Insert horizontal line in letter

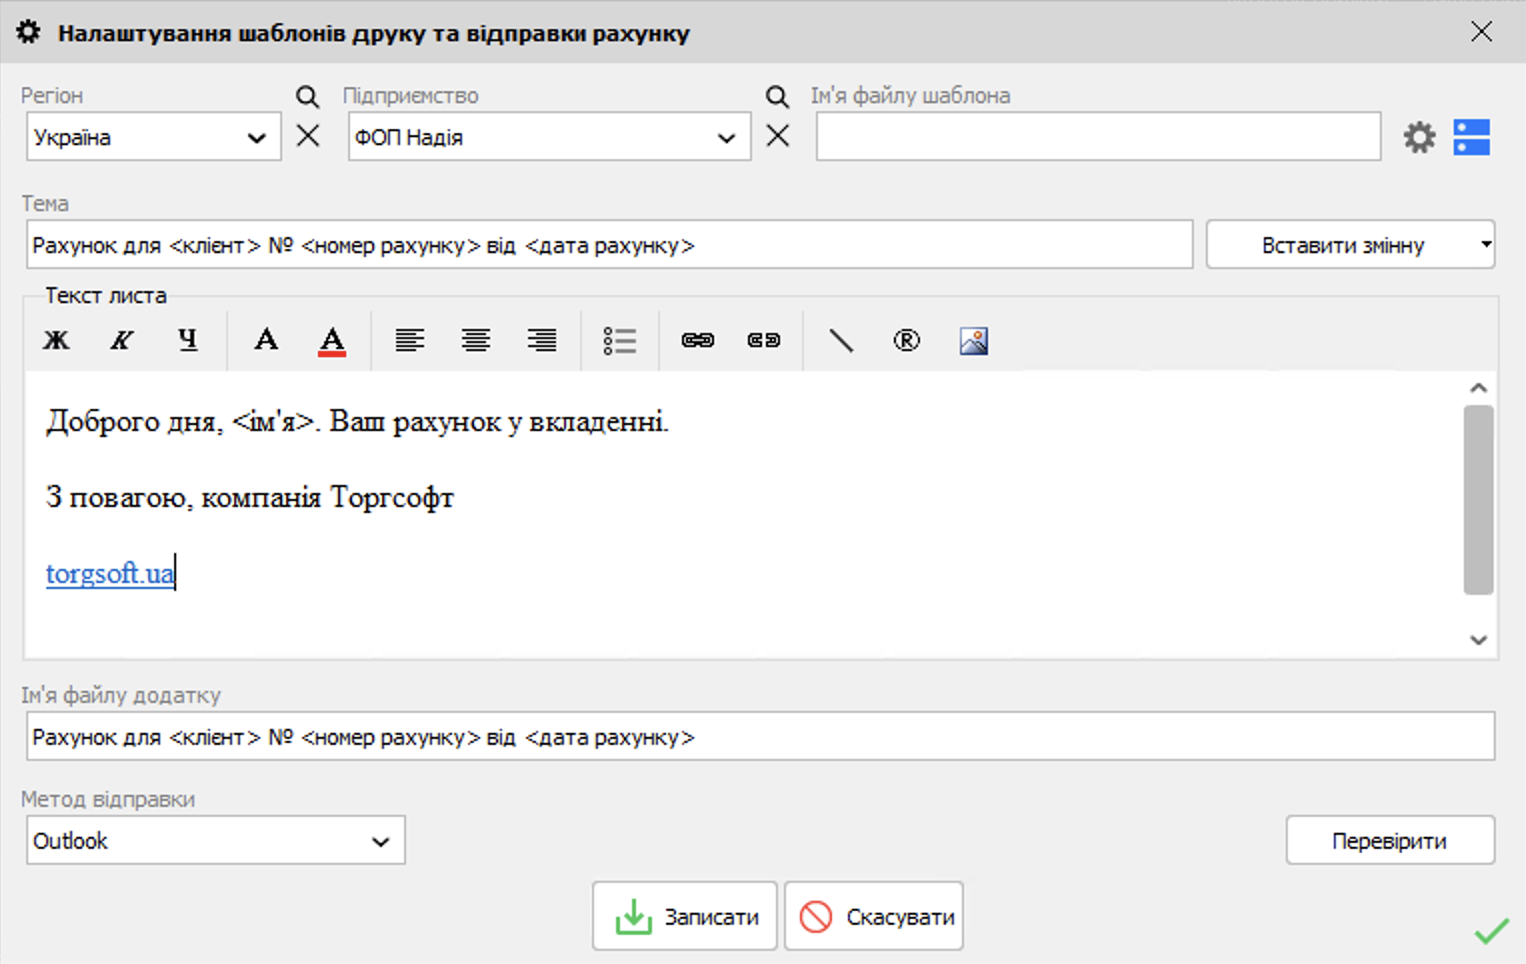(841, 341)
